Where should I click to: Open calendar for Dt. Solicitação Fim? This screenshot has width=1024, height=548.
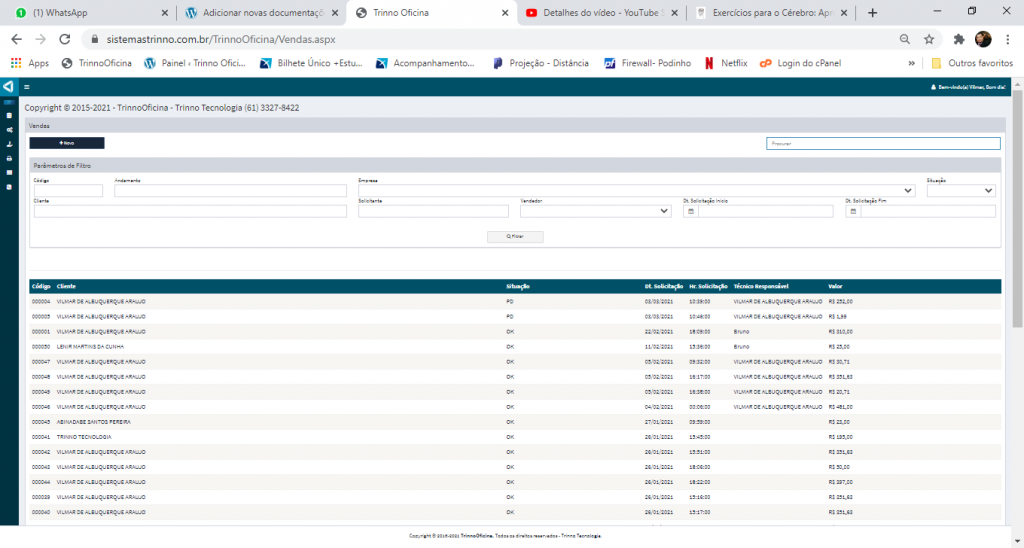[x=853, y=211]
